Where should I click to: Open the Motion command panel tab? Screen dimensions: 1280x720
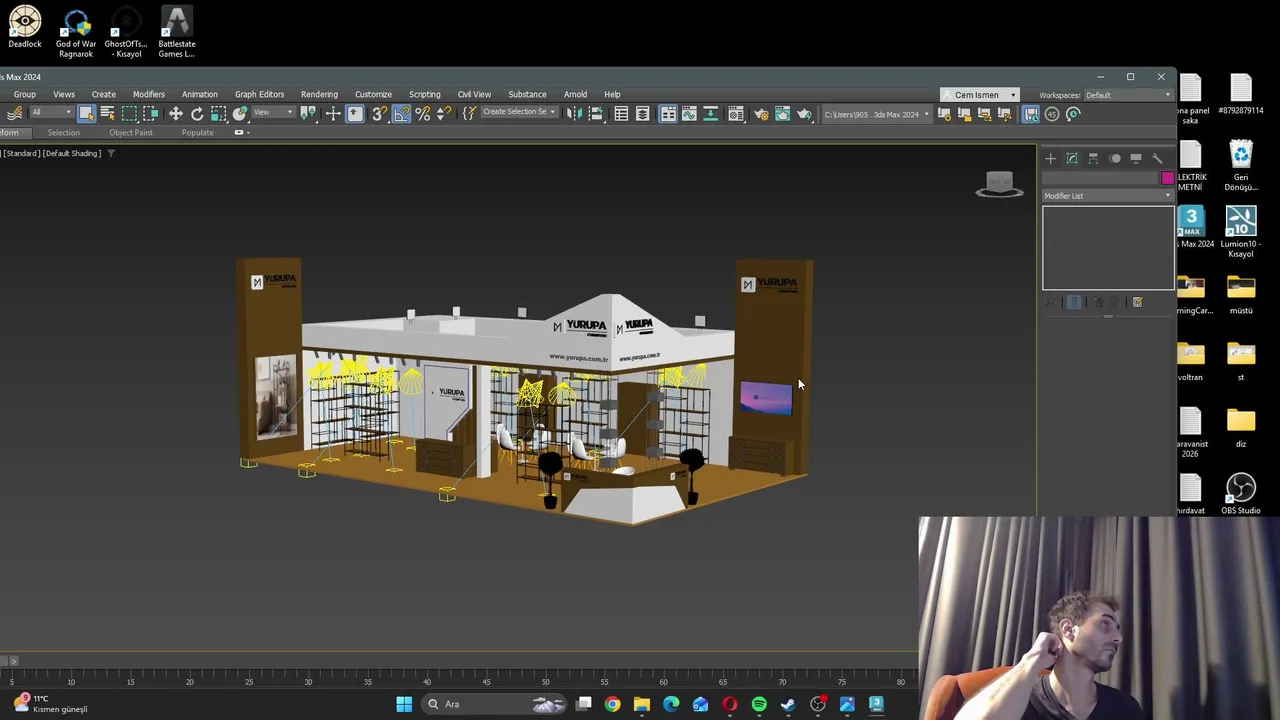pyautogui.click(x=1115, y=158)
